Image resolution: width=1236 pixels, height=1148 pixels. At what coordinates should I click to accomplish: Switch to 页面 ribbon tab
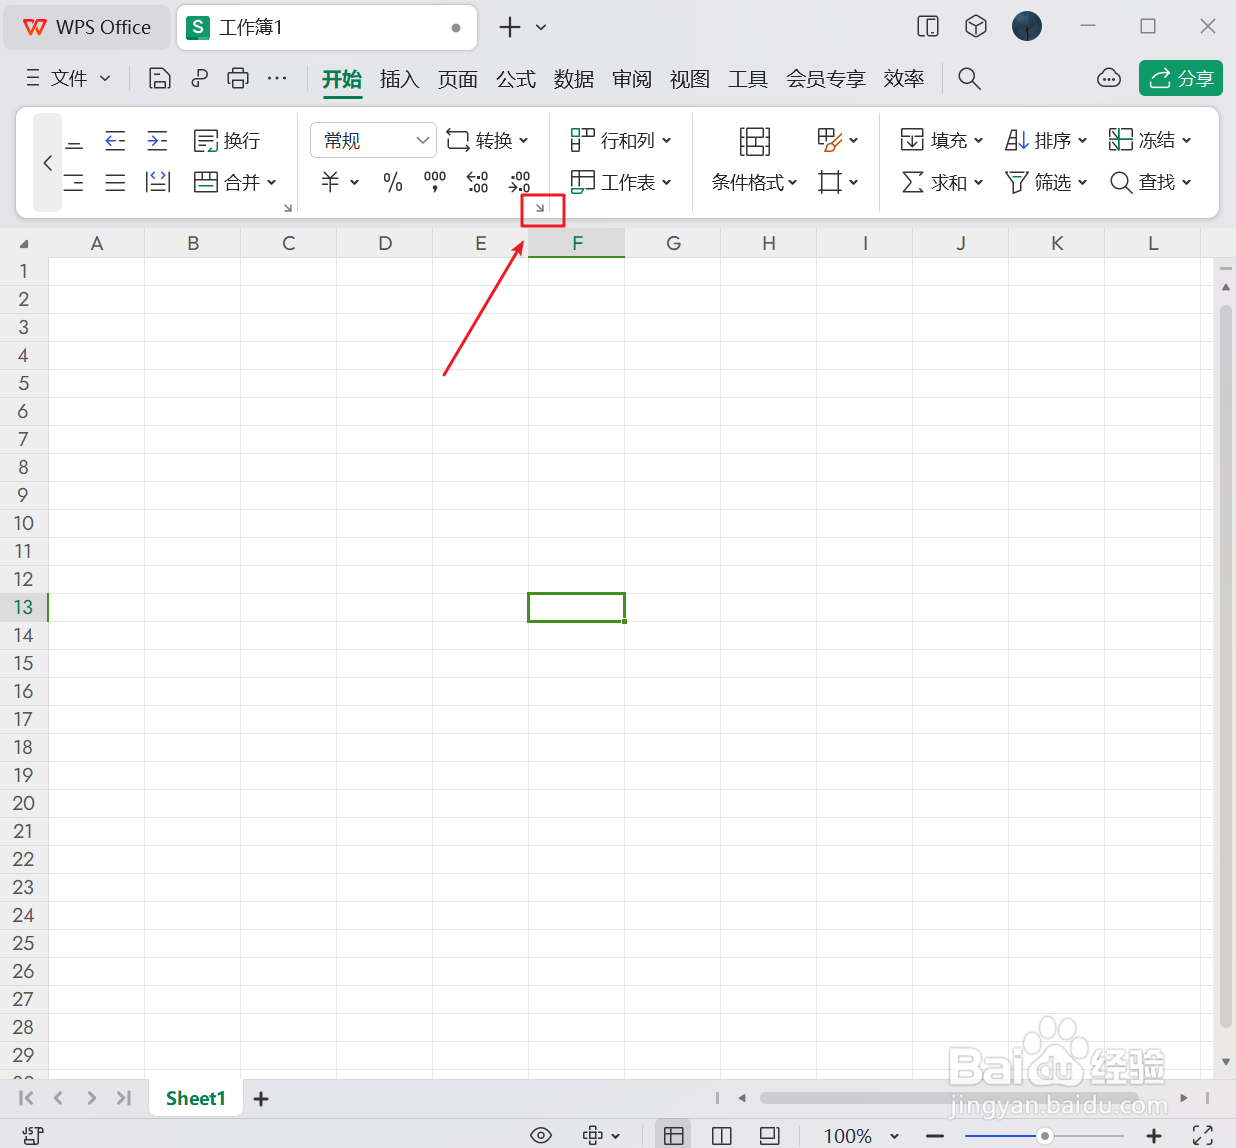[x=457, y=78]
